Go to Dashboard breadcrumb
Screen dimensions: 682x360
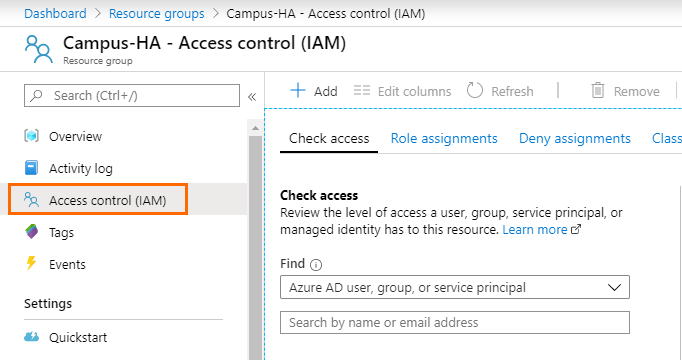coord(55,13)
